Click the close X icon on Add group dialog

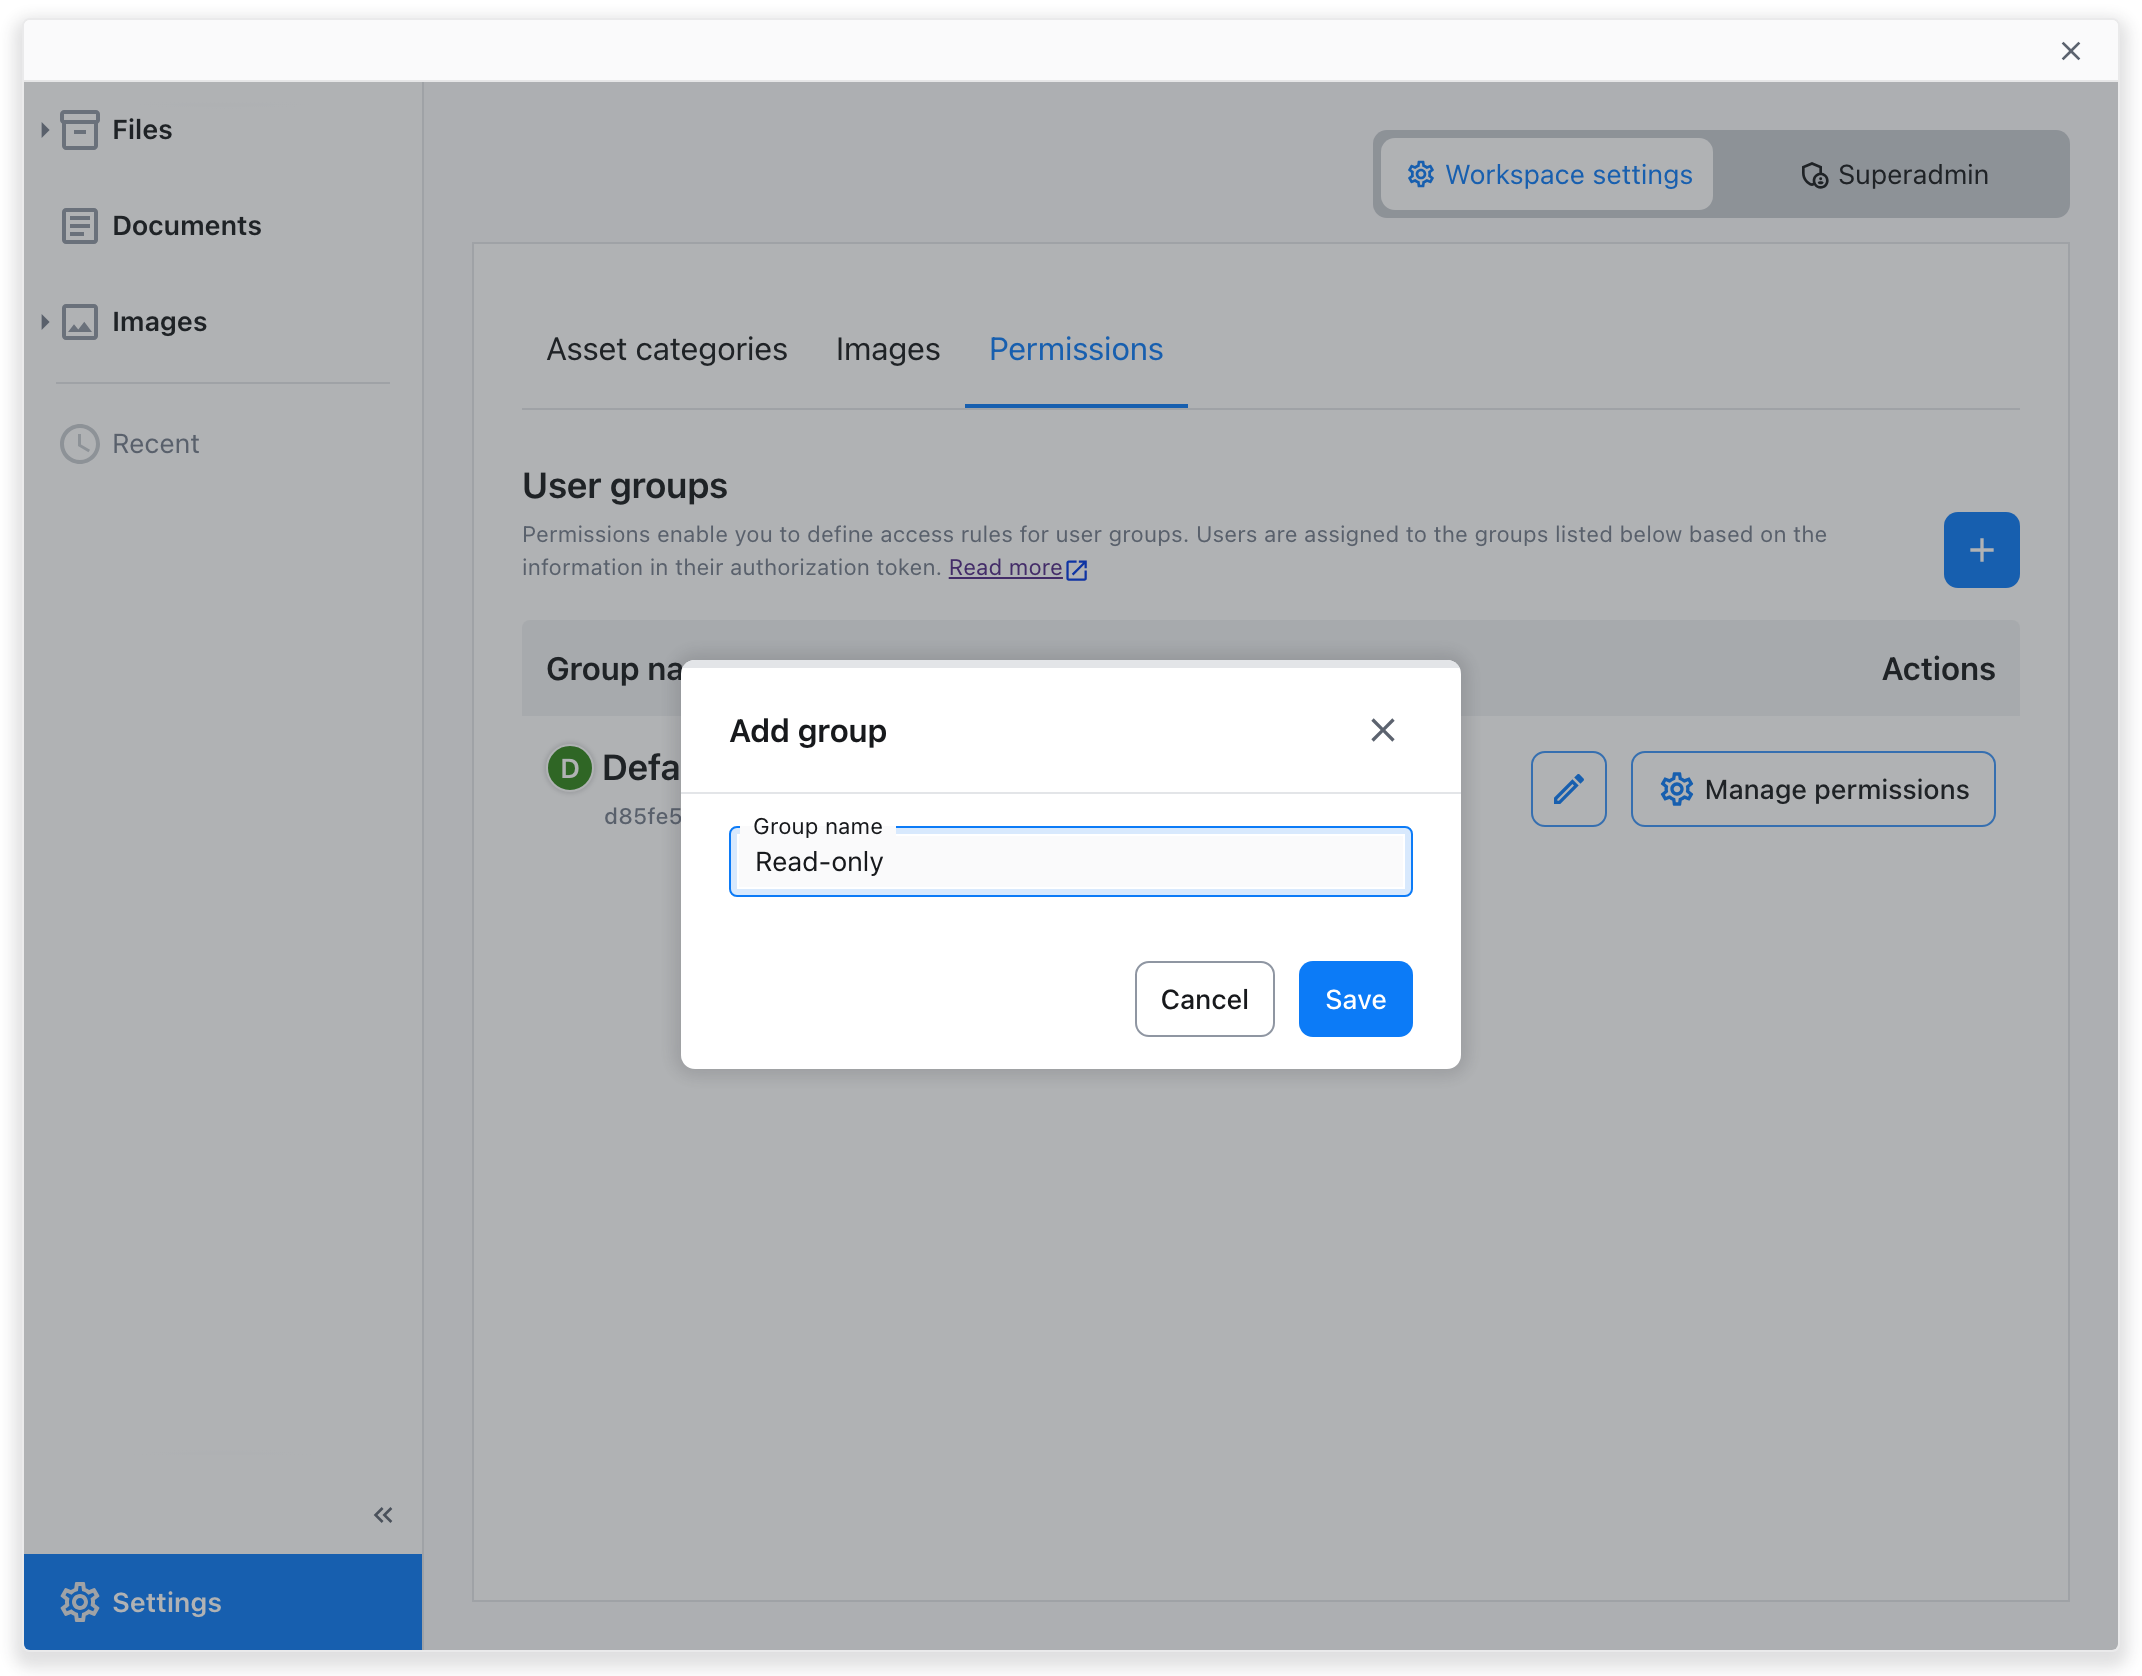(x=1384, y=728)
